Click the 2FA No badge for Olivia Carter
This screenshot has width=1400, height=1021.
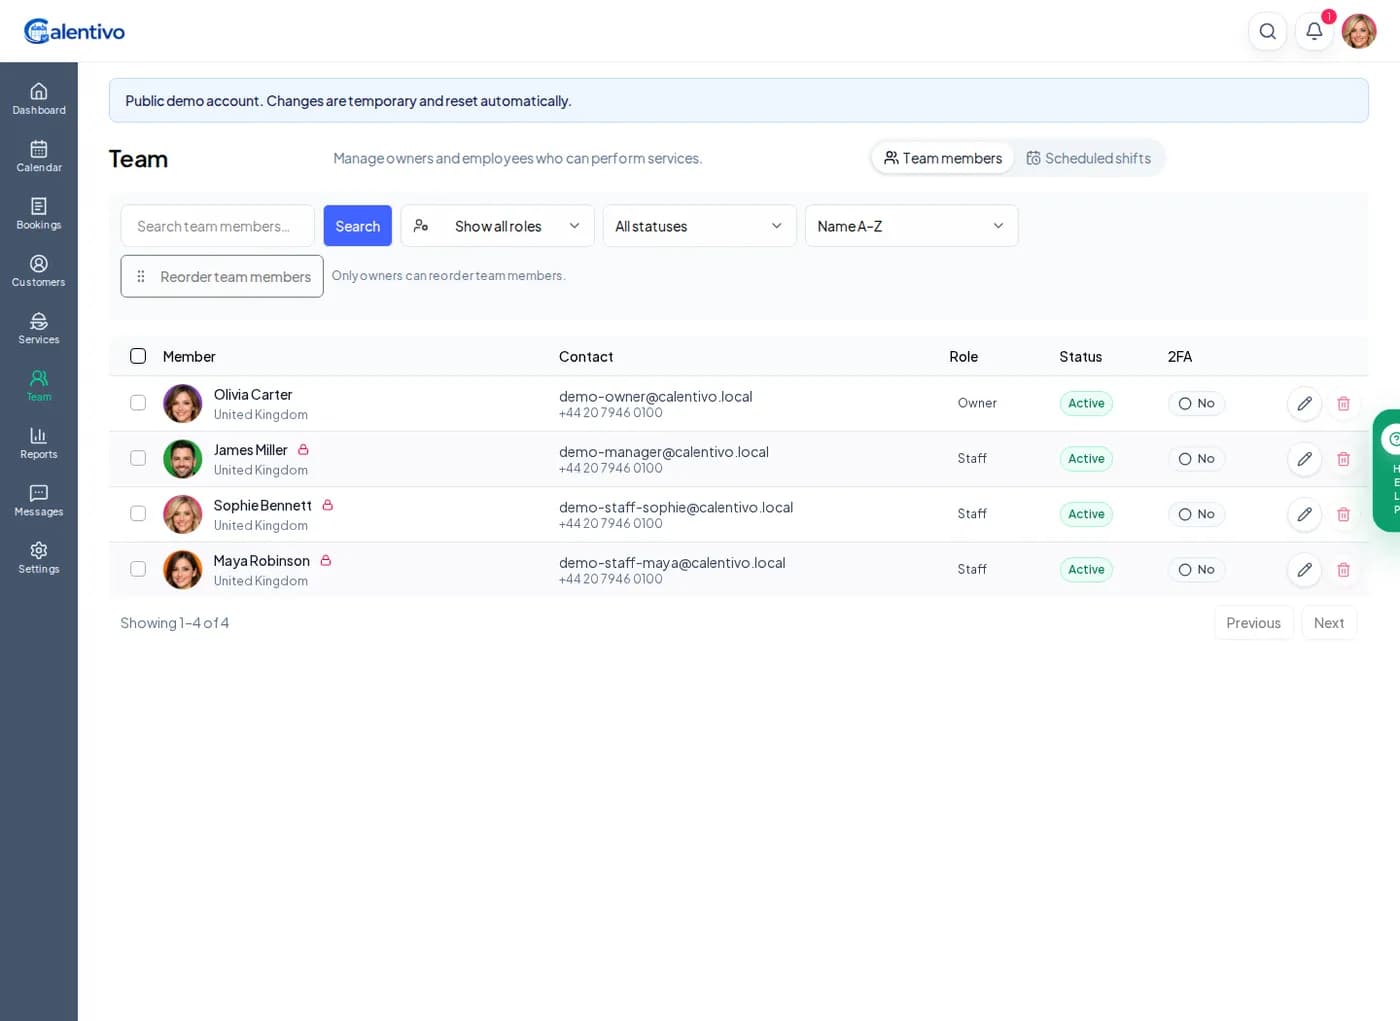click(x=1196, y=403)
